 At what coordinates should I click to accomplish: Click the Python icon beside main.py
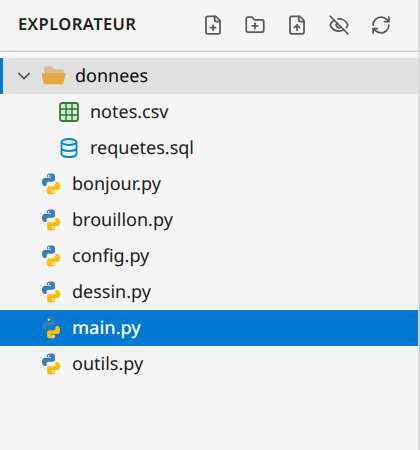[x=51, y=328]
